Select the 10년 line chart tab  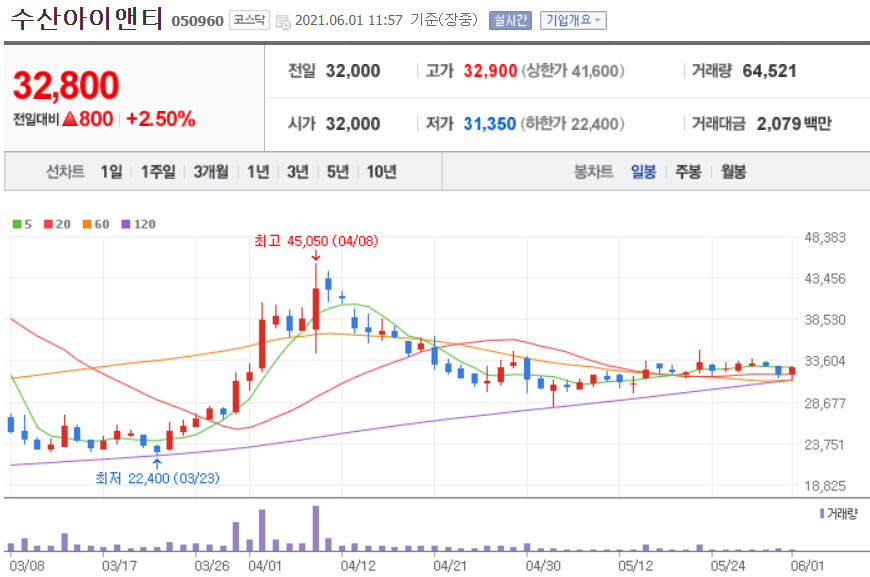pos(382,172)
